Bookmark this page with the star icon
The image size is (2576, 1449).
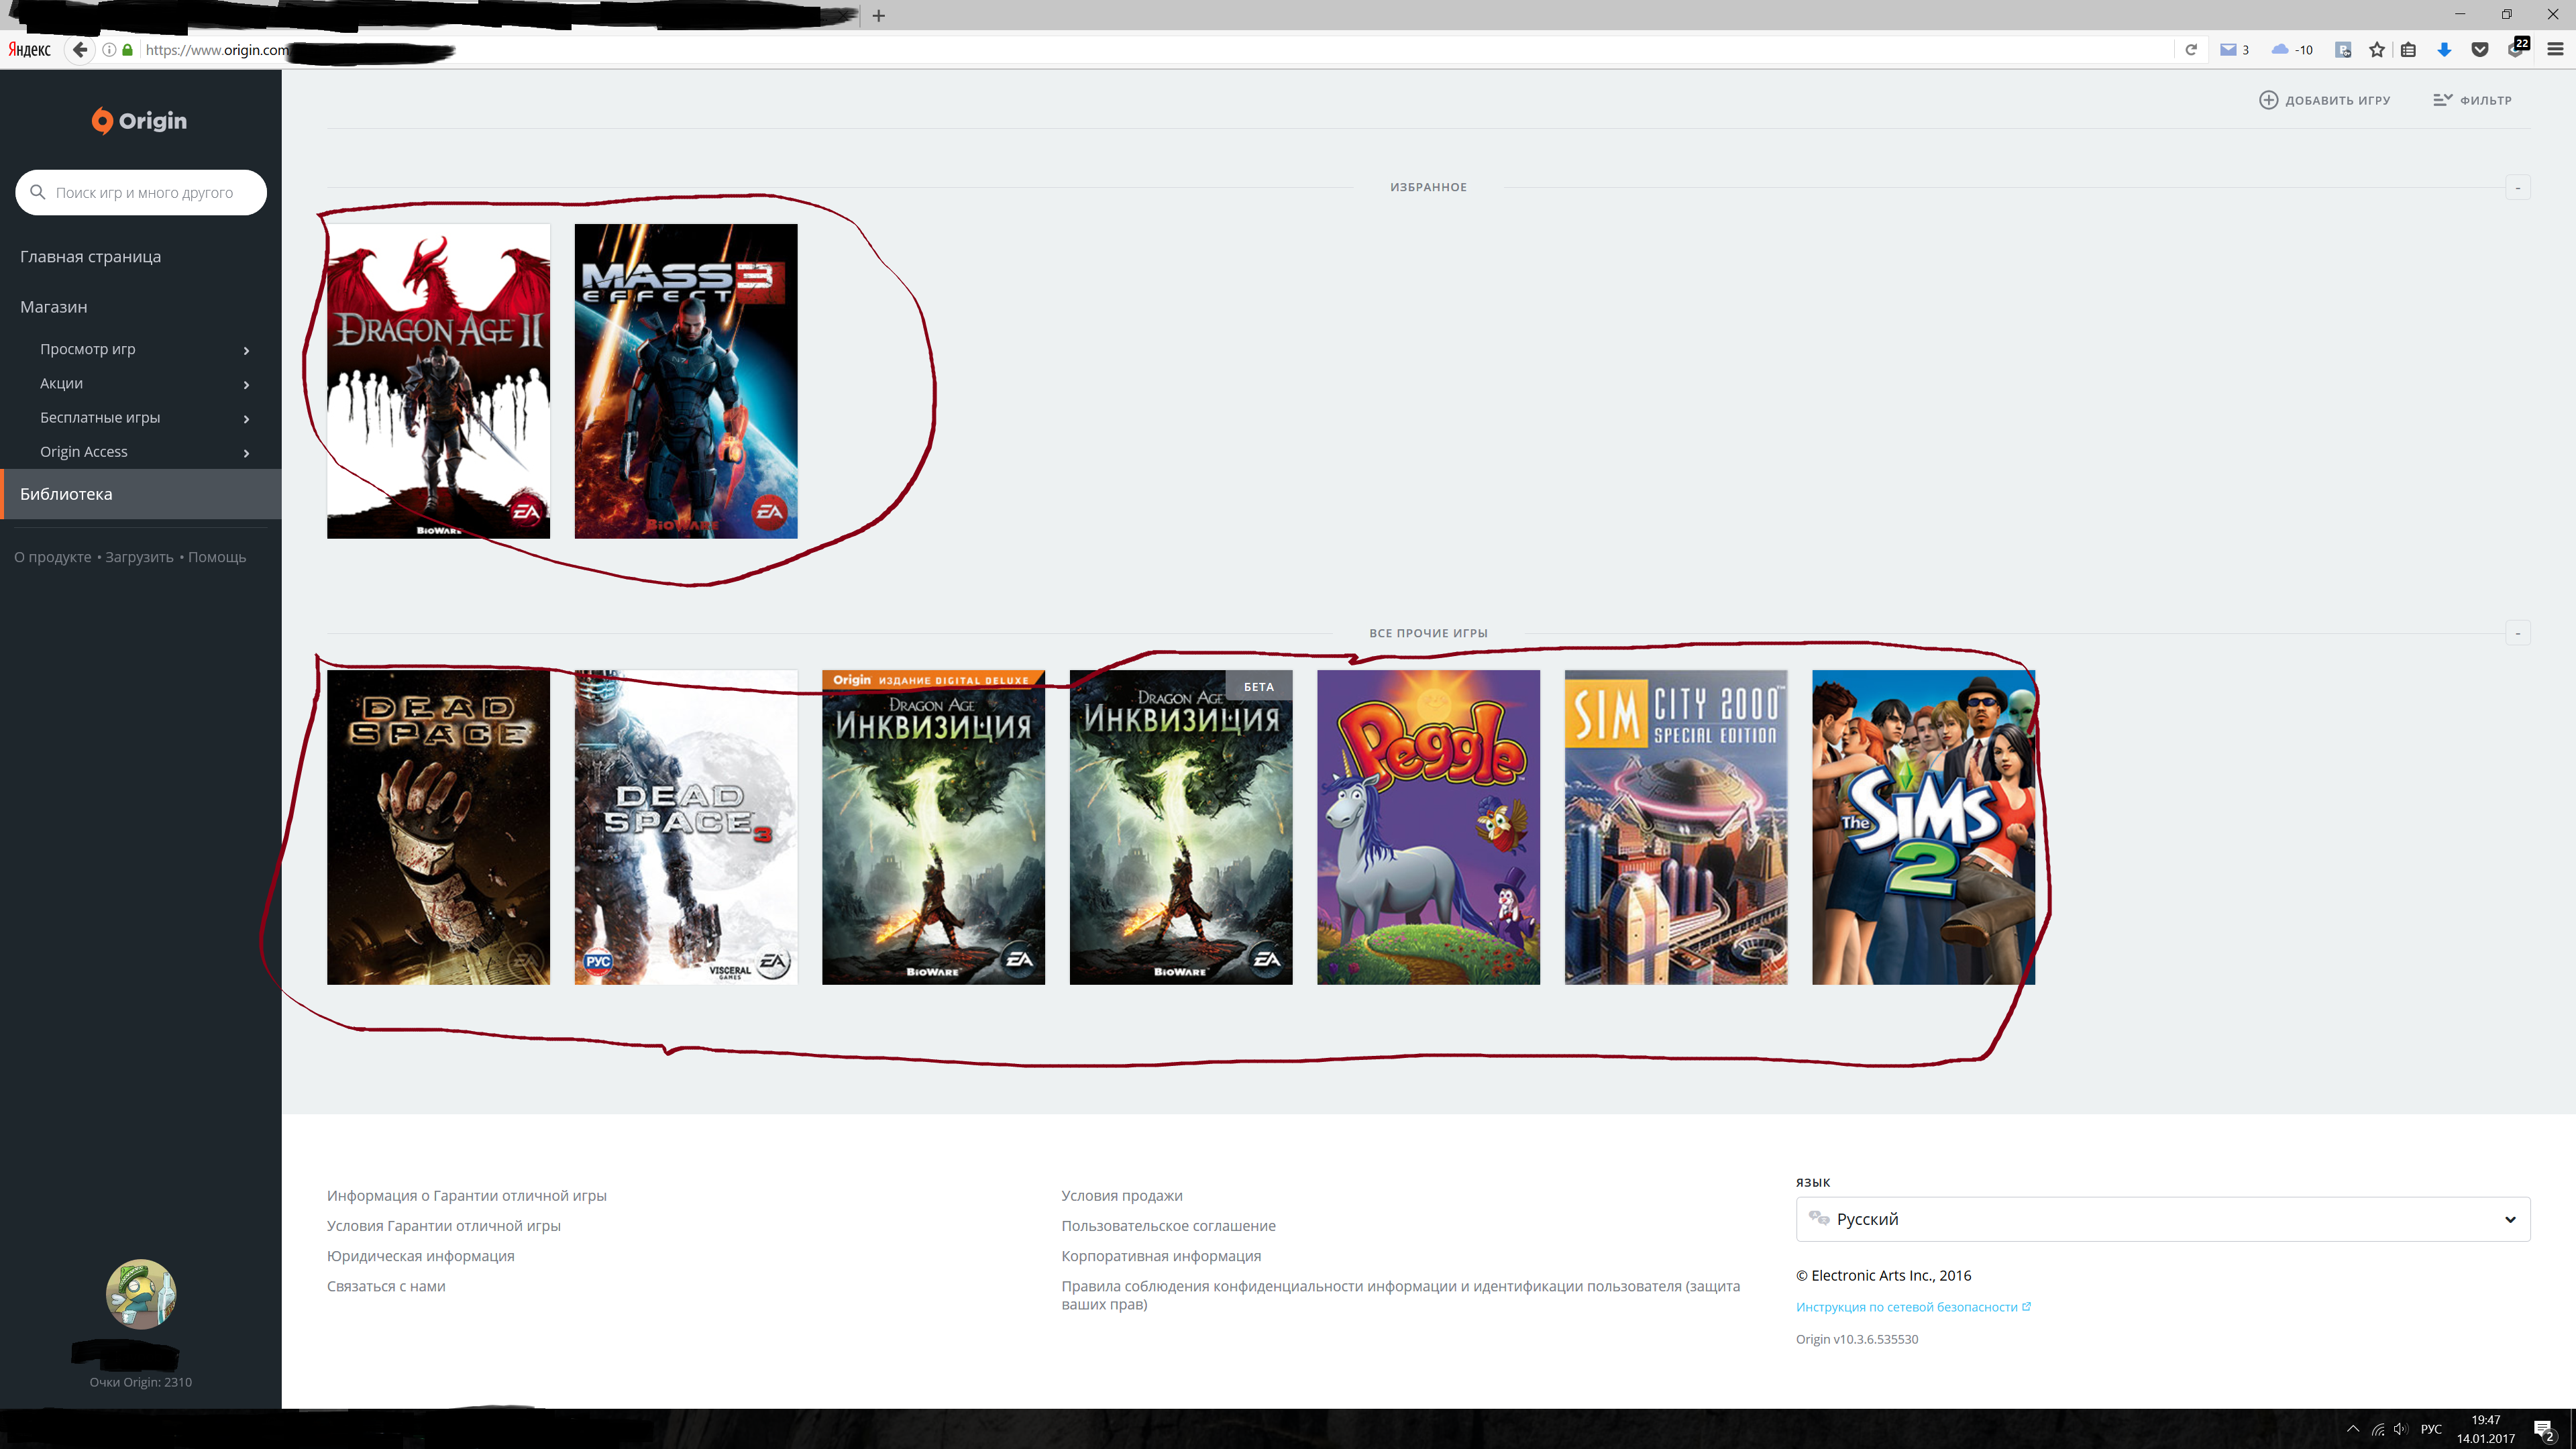[2377, 50]
